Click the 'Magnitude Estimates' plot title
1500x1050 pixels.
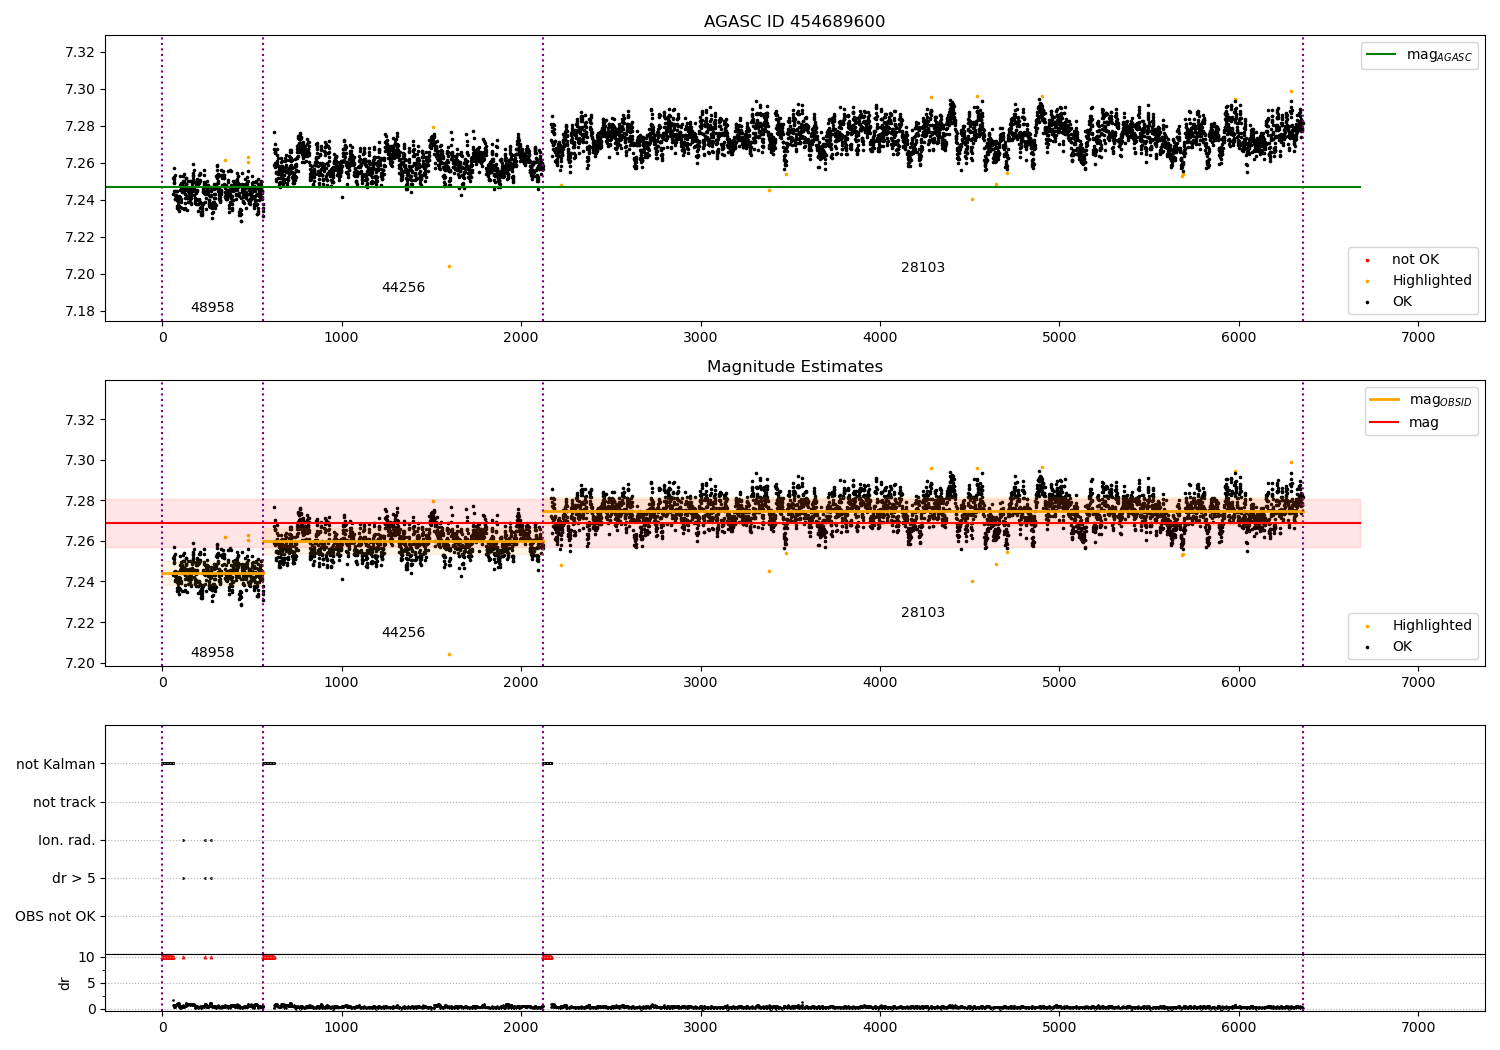(x=794, y=367)
